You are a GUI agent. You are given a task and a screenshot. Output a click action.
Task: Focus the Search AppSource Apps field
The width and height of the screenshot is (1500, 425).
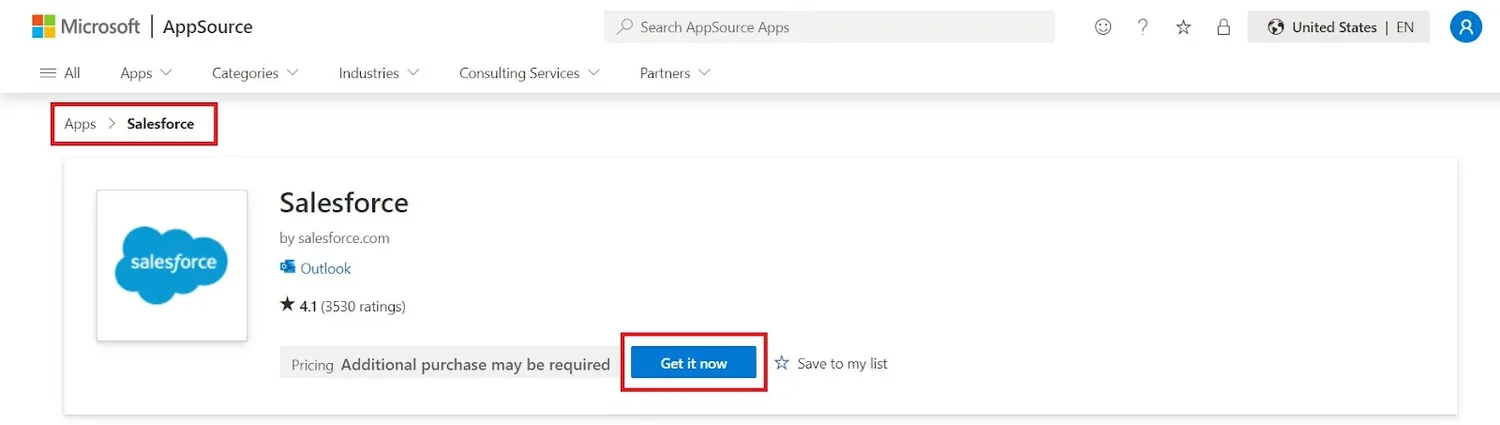click(829, 27)
